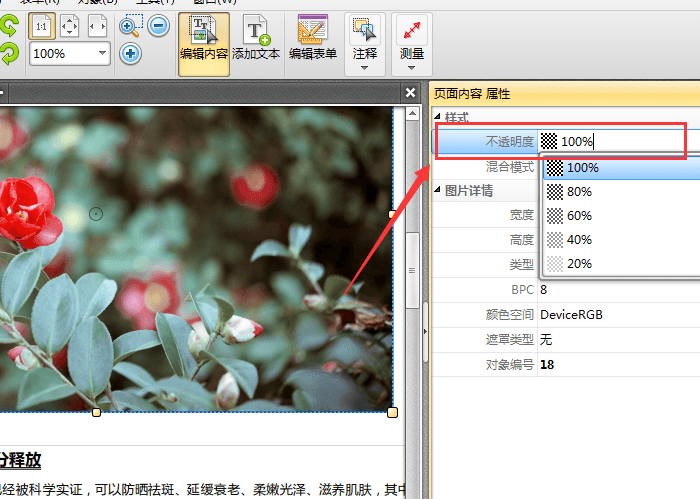Click the image's right-middle resize handle

point(392,215)
